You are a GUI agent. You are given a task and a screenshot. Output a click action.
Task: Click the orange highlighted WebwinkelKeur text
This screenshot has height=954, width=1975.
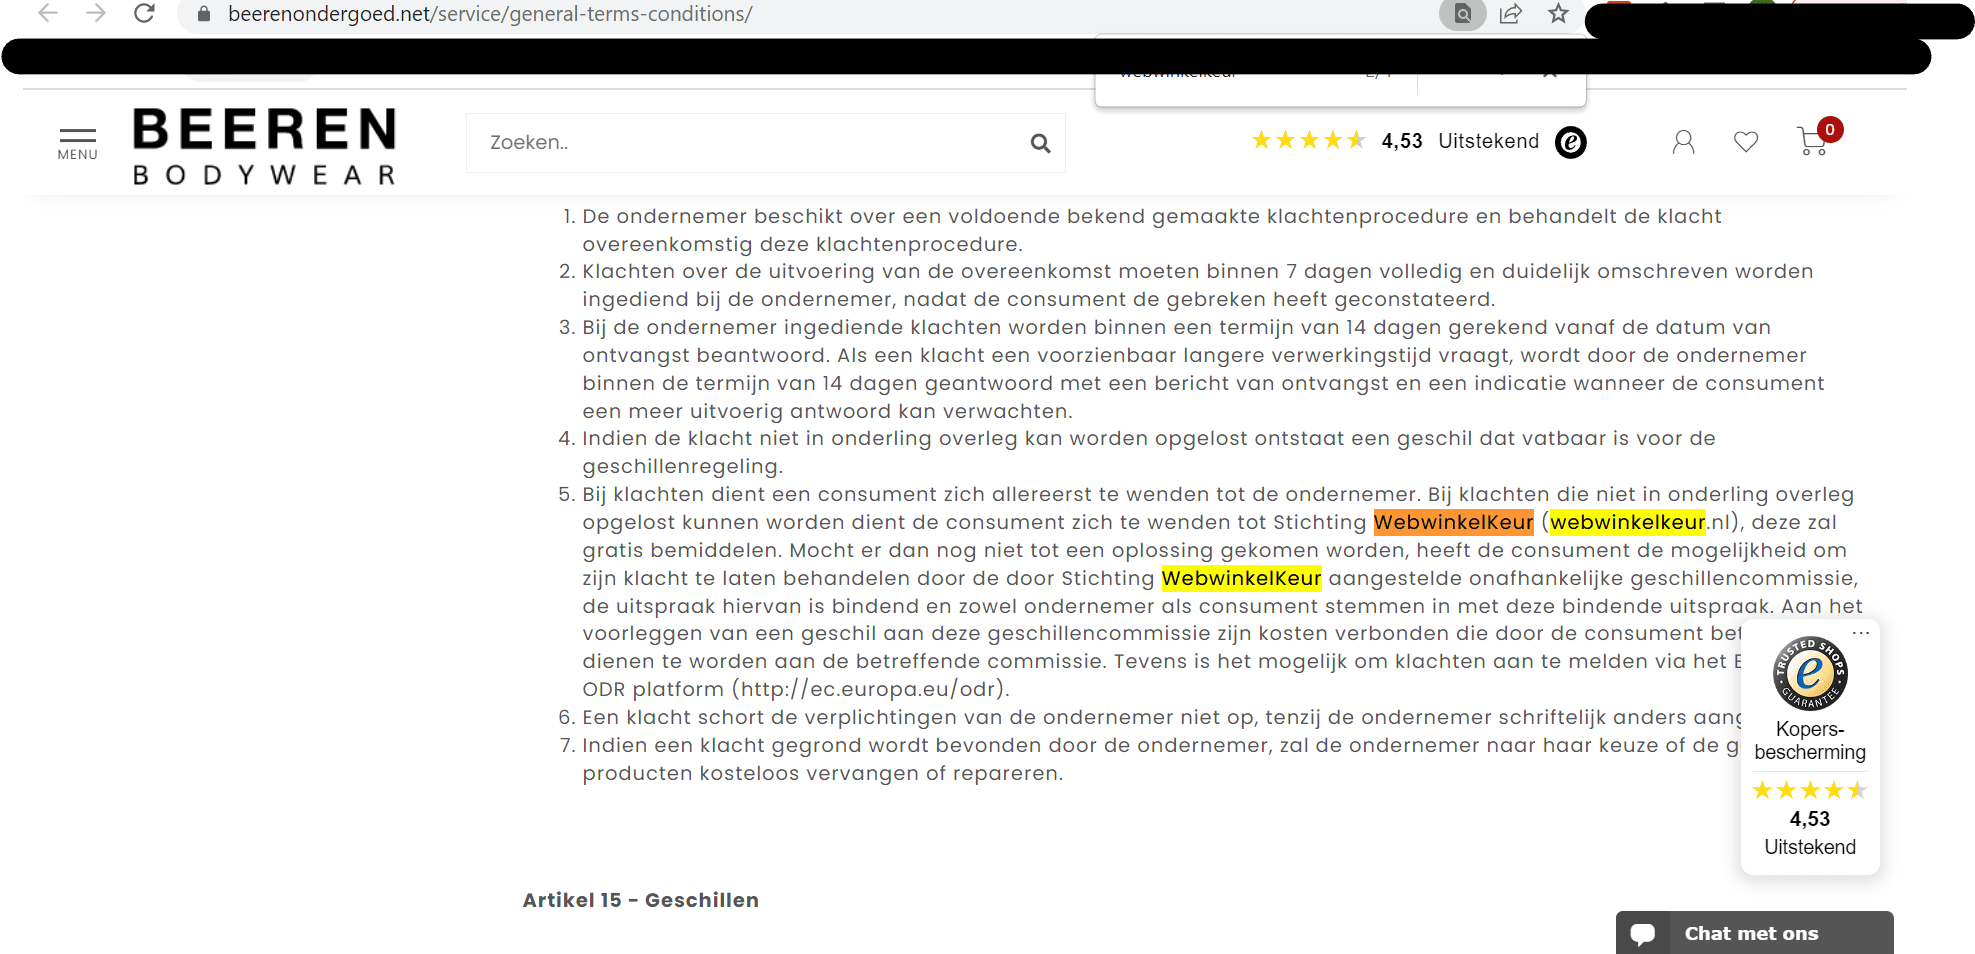1453,522
